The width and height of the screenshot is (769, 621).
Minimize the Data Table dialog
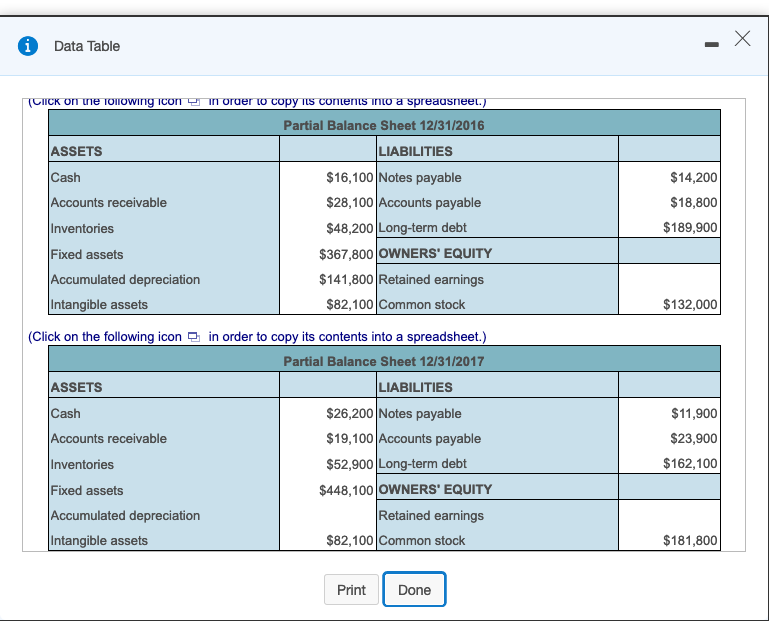click(x=712, y=45)
